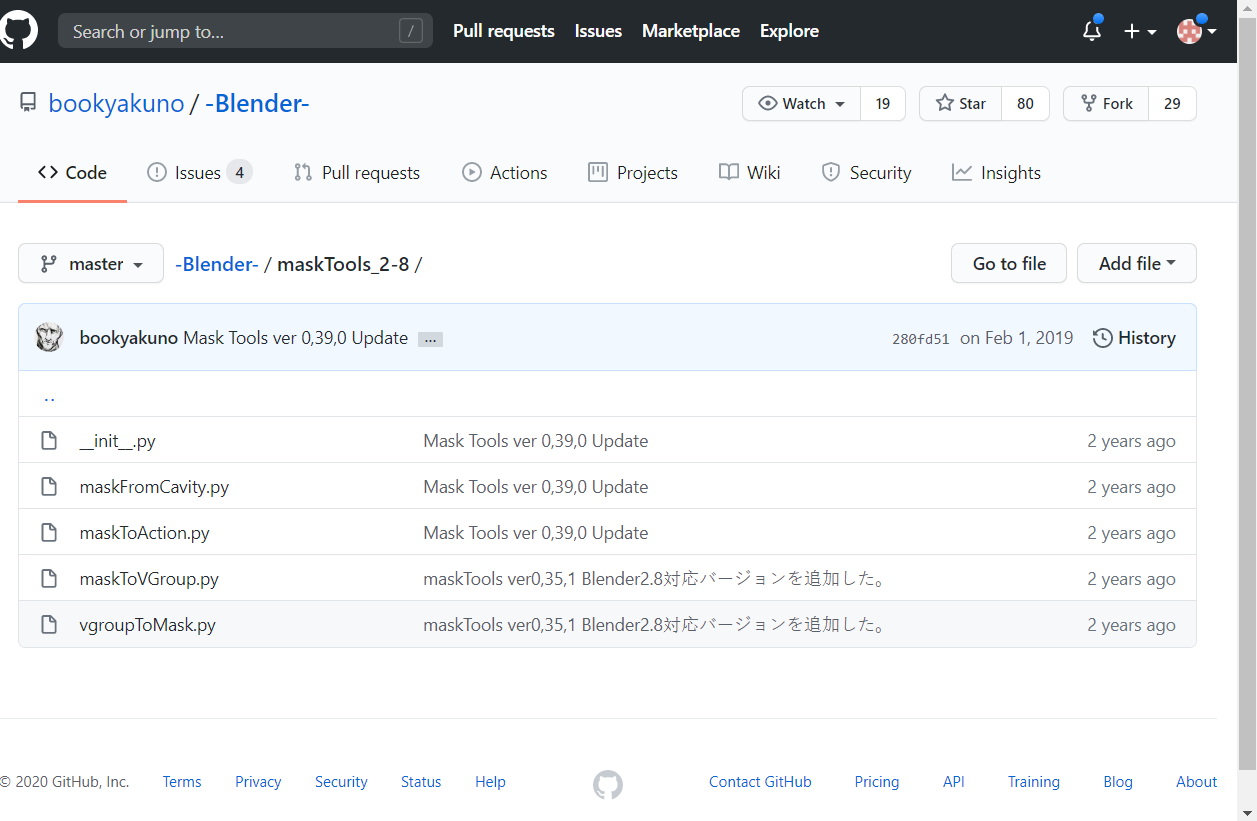
Task: Open stargazers count 80
Action: click(1025, 104)
